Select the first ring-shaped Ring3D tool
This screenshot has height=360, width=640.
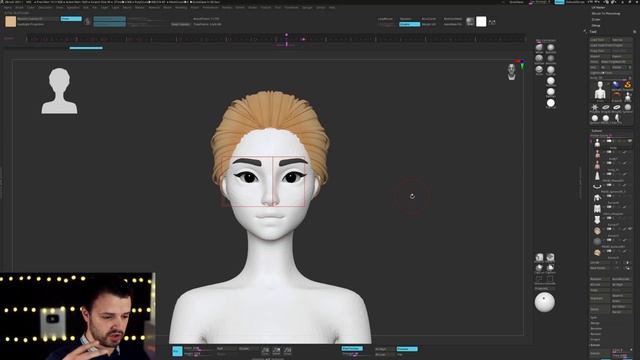click(x=606, y=108)
